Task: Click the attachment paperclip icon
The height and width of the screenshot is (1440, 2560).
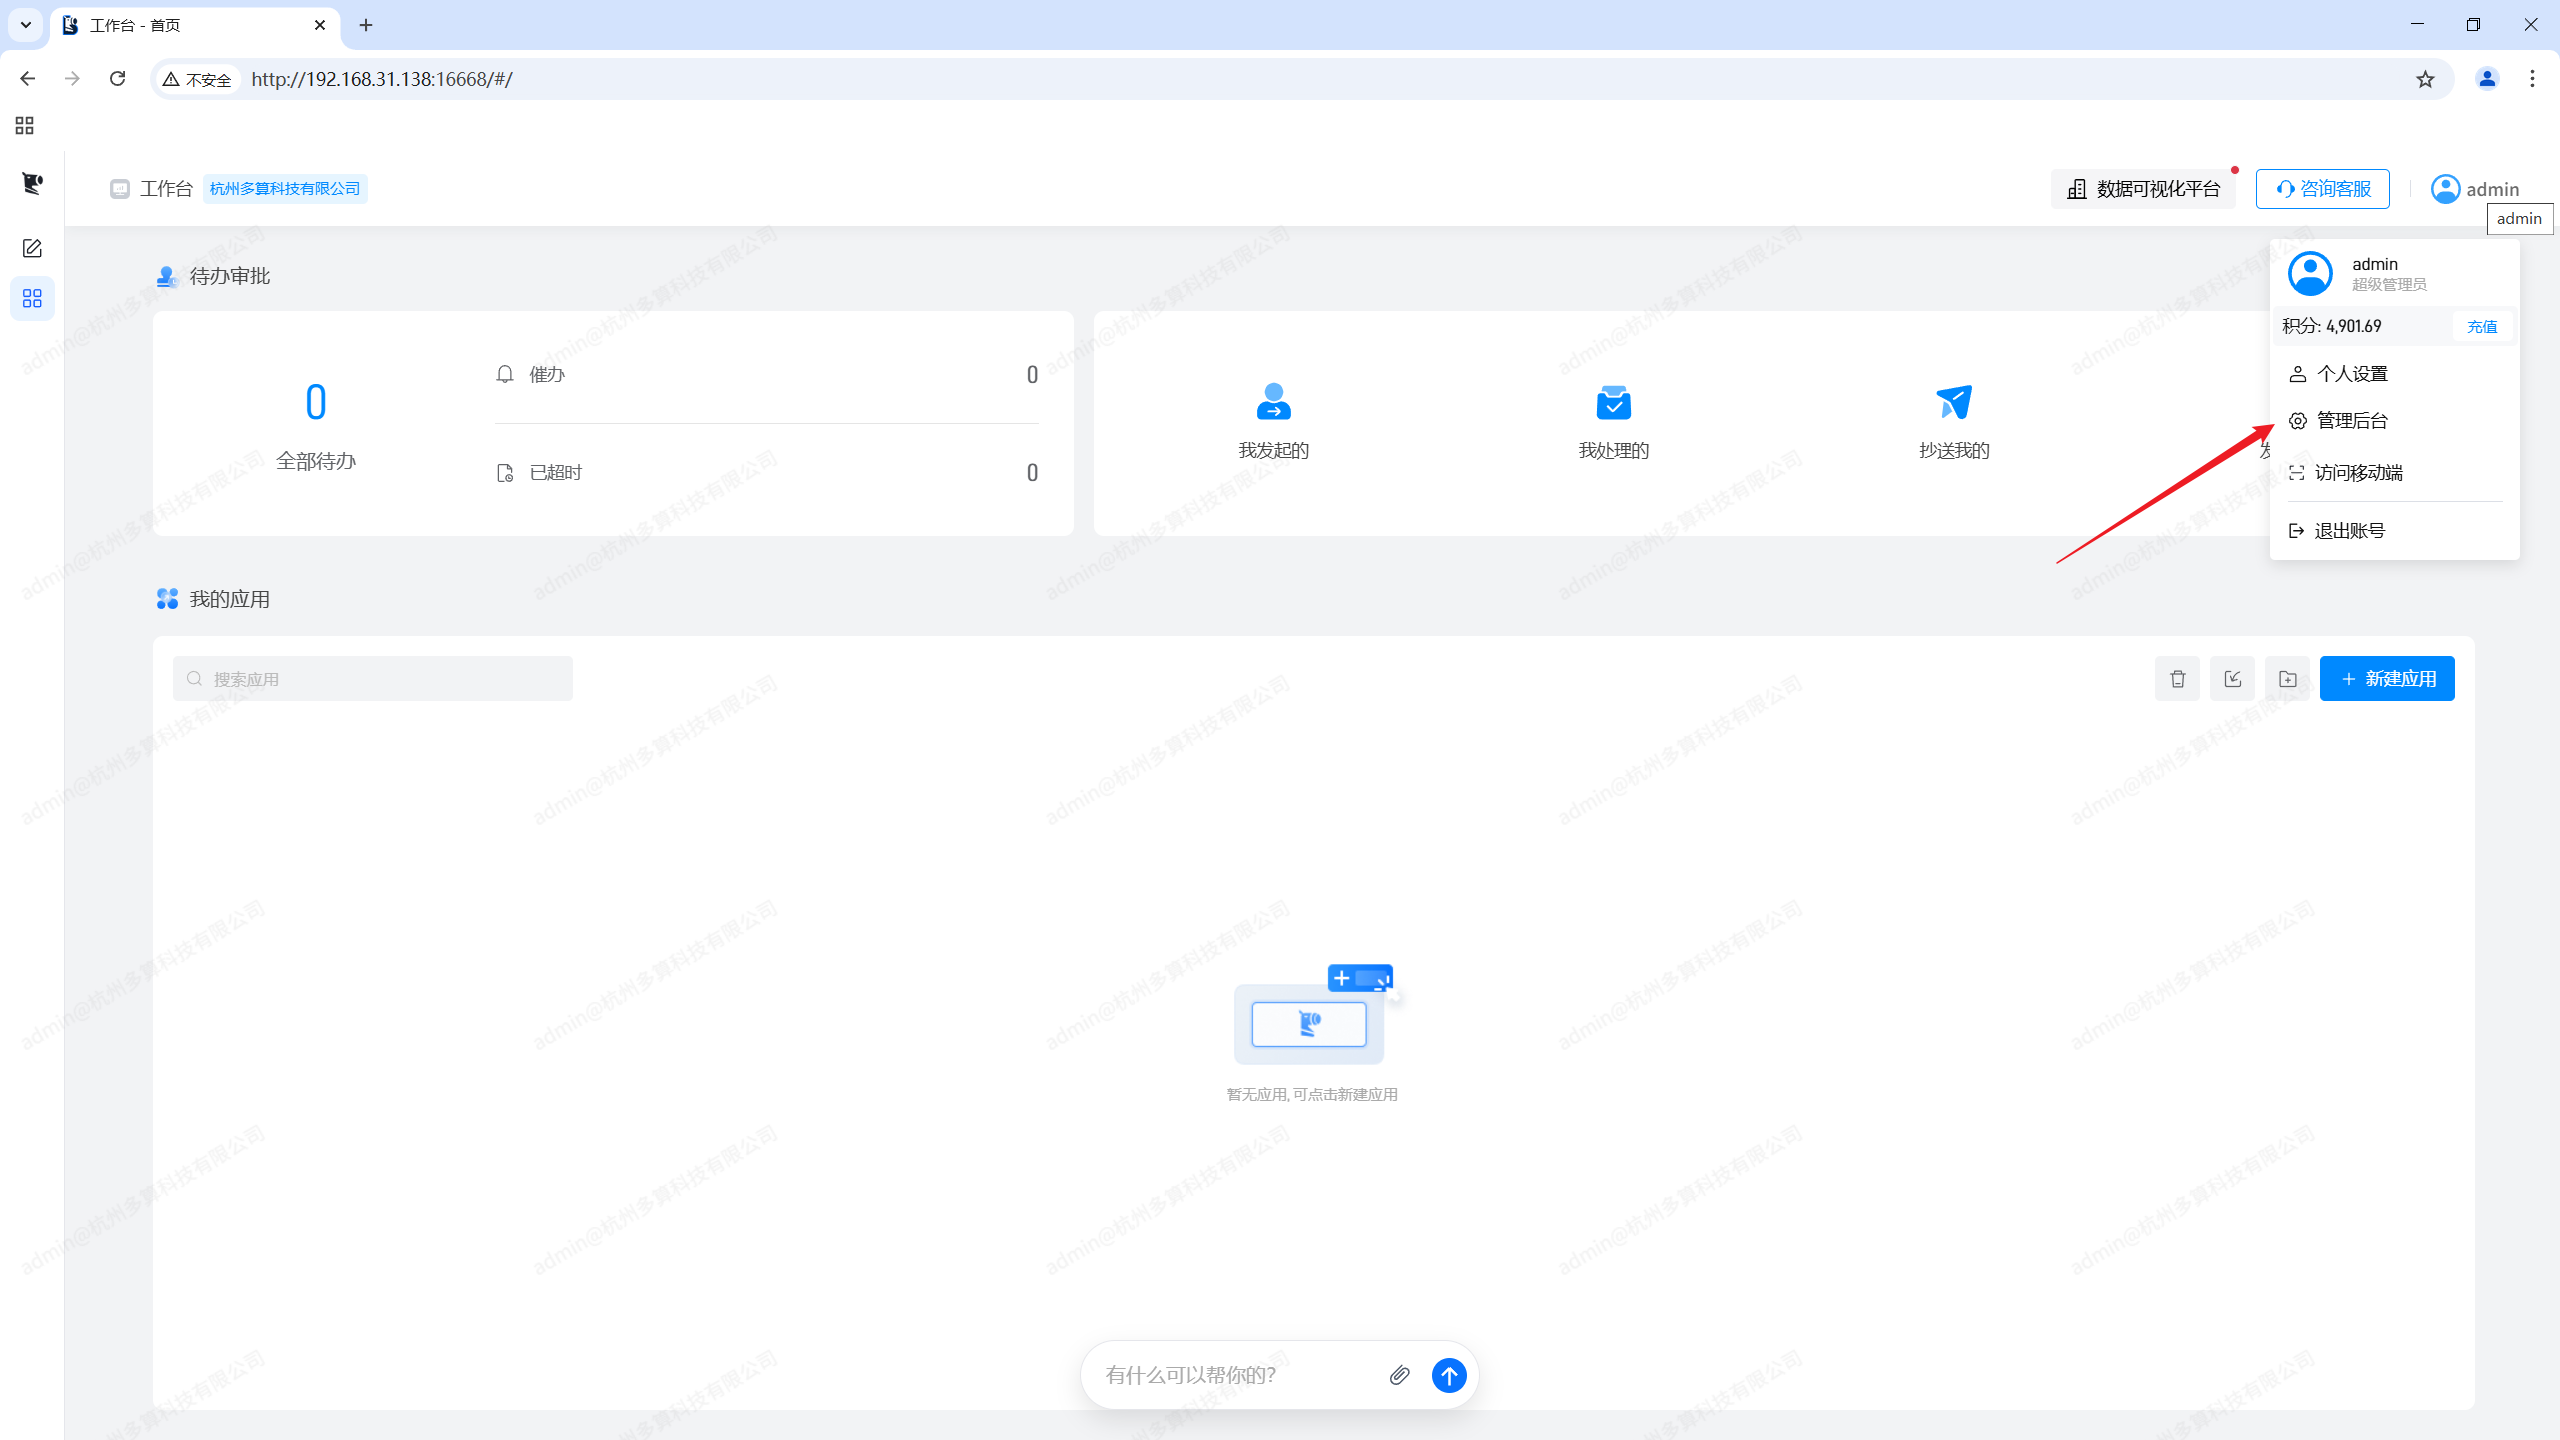Action: coord(1399,1375)
